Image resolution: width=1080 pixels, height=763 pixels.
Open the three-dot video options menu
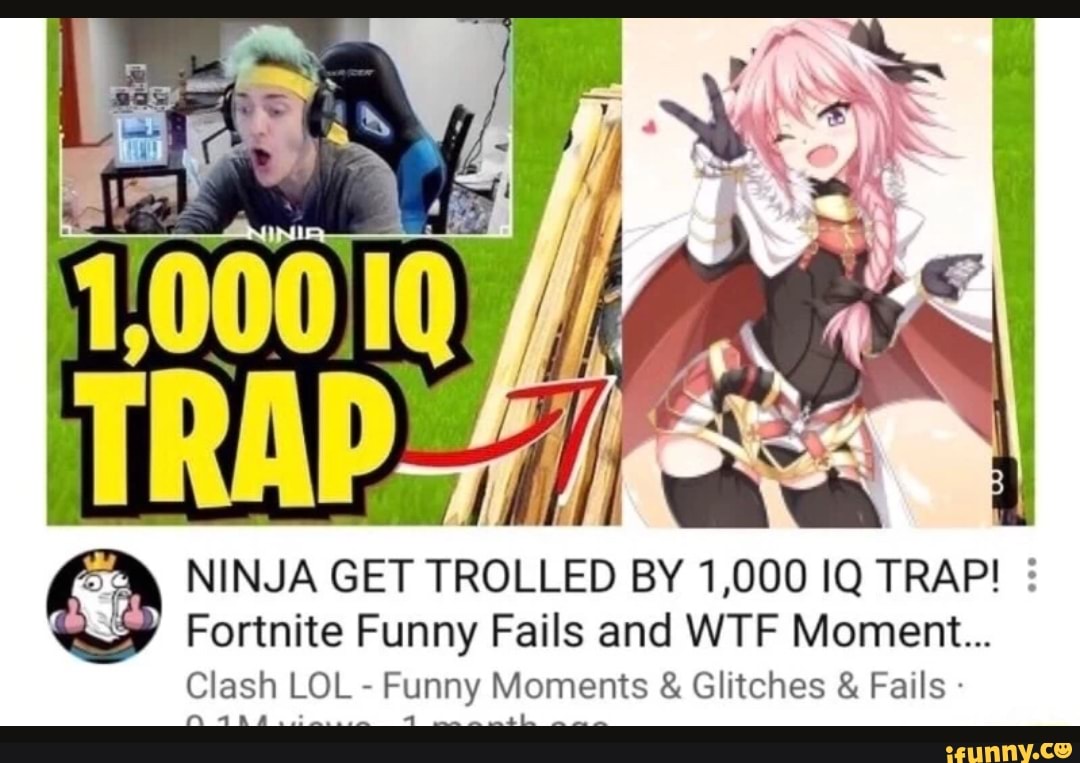tap(1031, 575)
